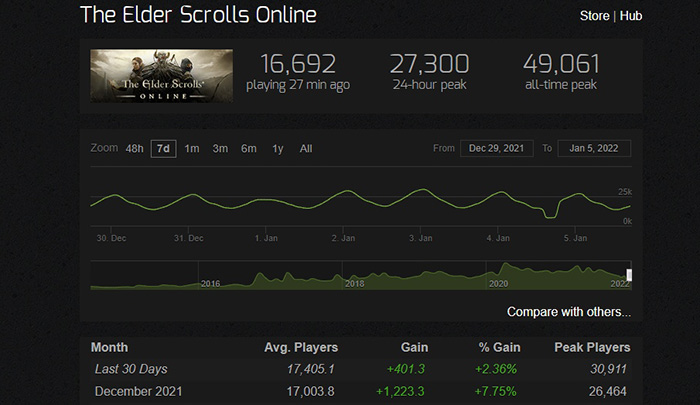
Task: Open Compare with others link
Action: (569, 312)
